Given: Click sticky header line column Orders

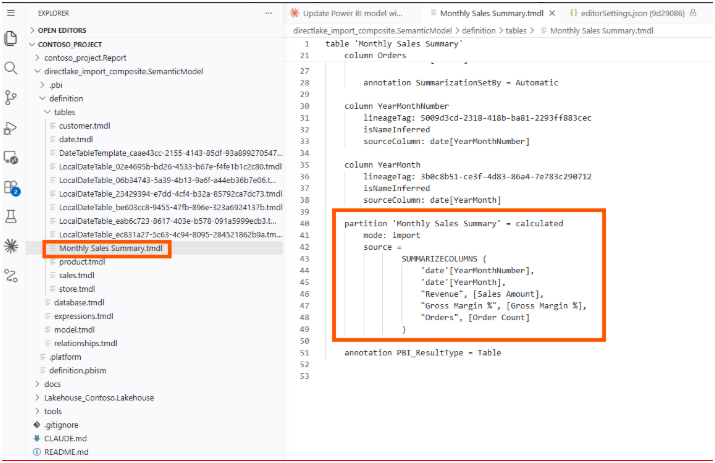Looking at the screenshot, I should pos(375,55).
